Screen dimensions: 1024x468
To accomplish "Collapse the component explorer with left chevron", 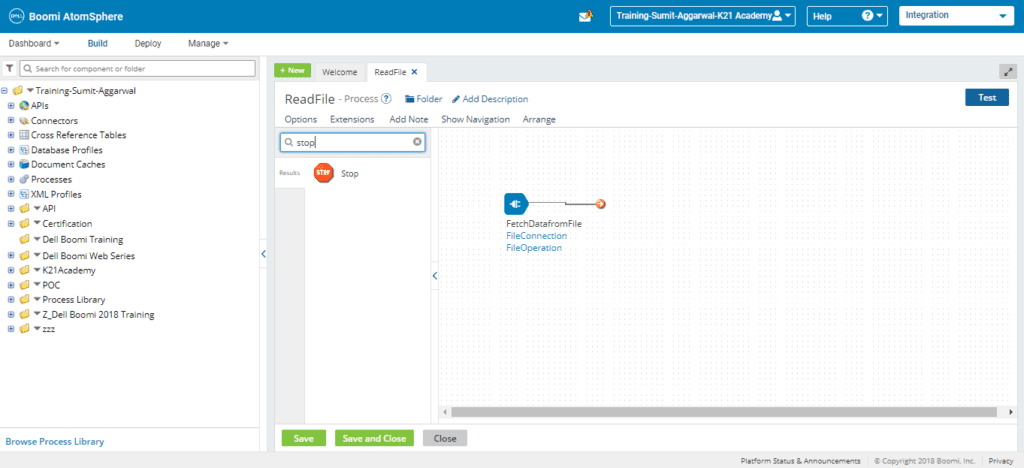I will tap(263, 254).
